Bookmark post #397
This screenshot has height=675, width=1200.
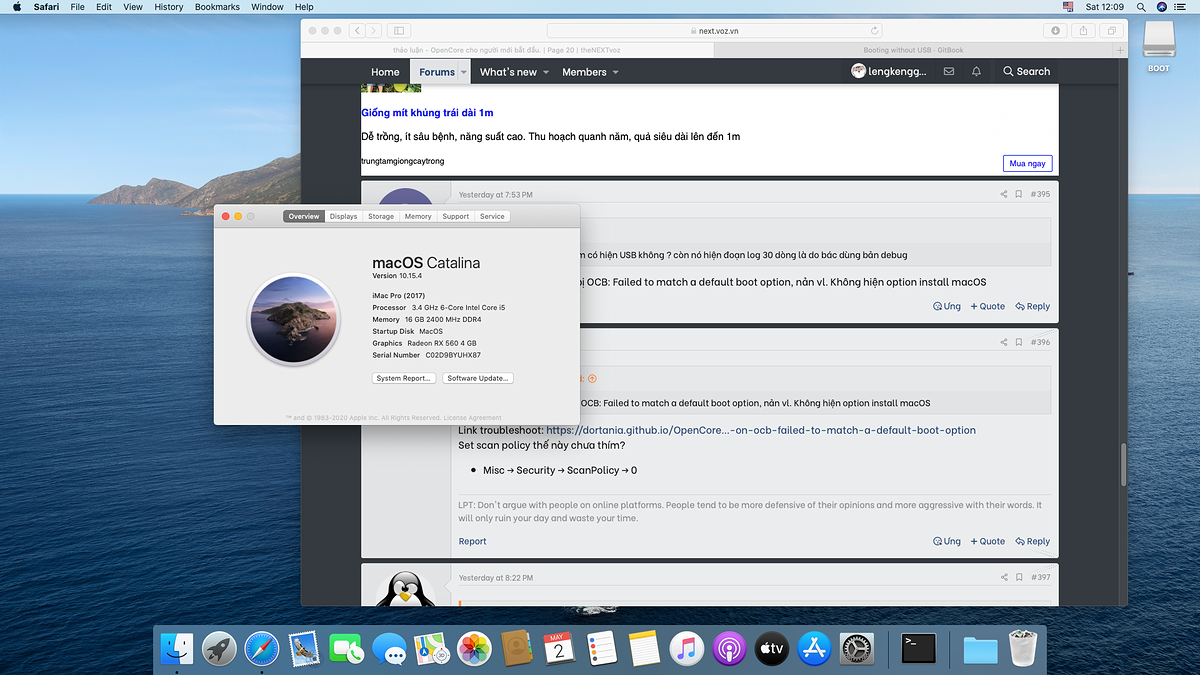(1018, 577)
